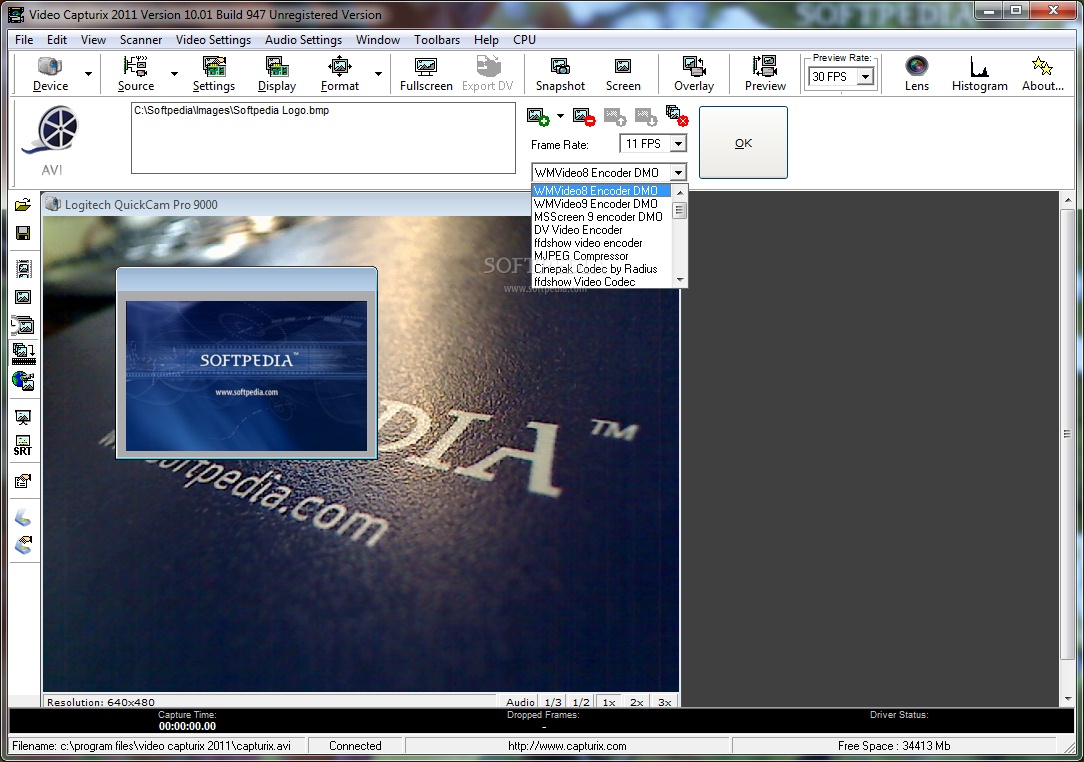
Task: Open the Video Settings menu
Action: pos(213,39)
